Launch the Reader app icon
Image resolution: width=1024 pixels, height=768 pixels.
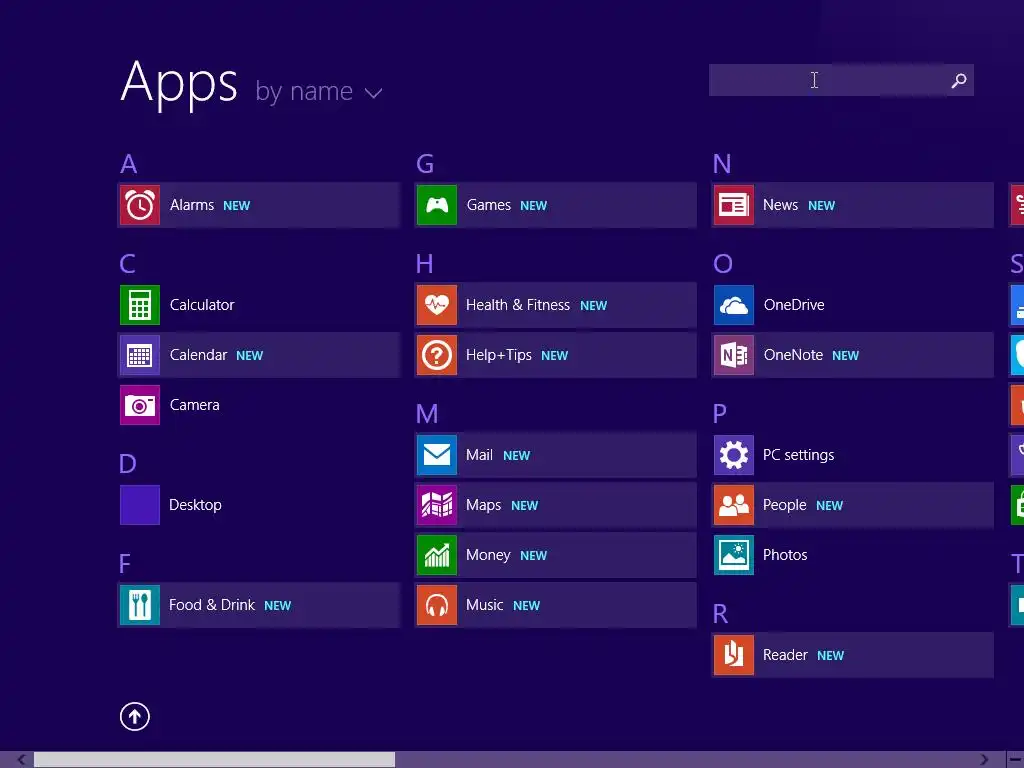(x=734, y=655)
